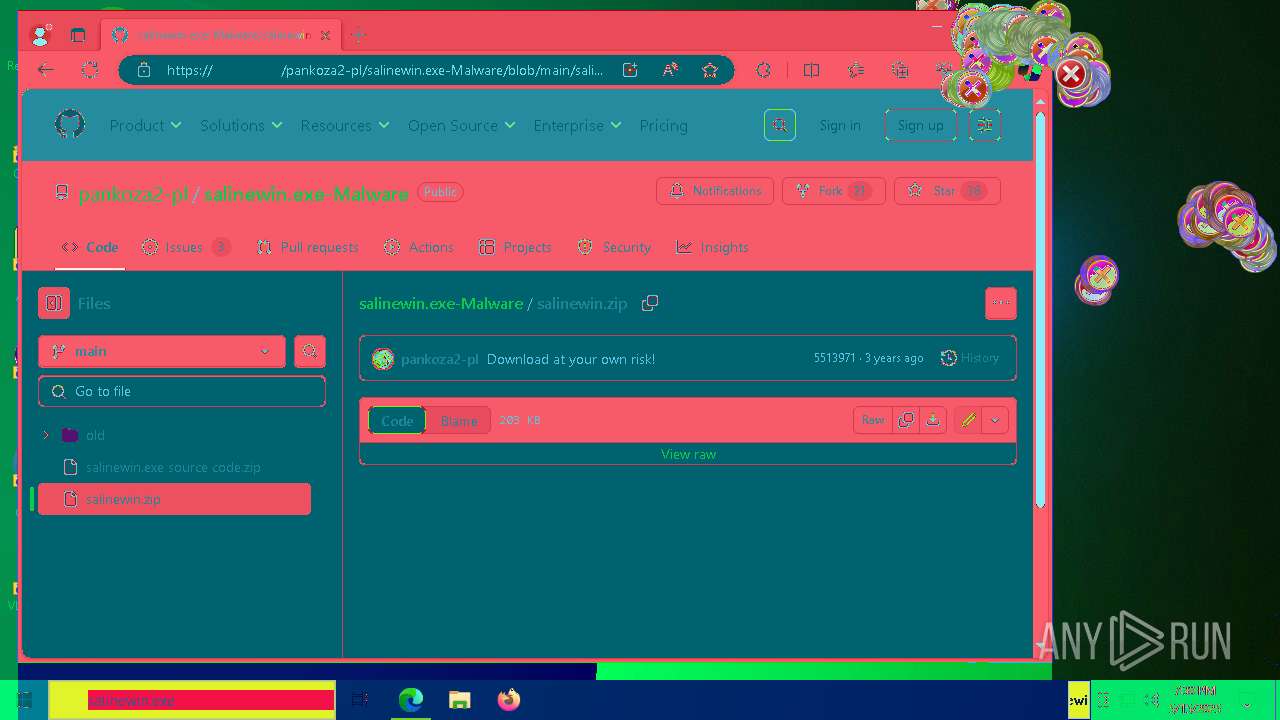This screenshot has width=1280, height=720.
Task: Open GitHub search magnifier
Action: coord(780,125)
